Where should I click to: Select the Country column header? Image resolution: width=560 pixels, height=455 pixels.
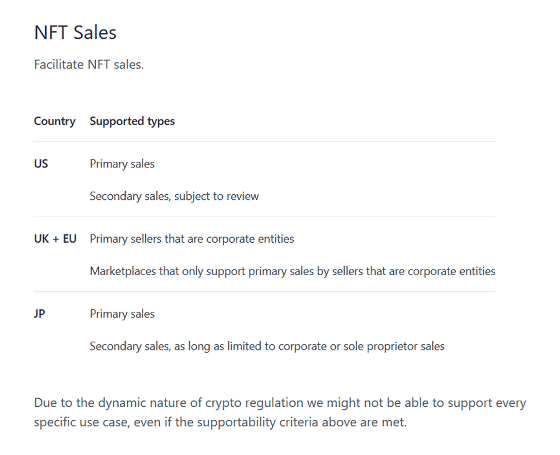(x=55, y=121)
